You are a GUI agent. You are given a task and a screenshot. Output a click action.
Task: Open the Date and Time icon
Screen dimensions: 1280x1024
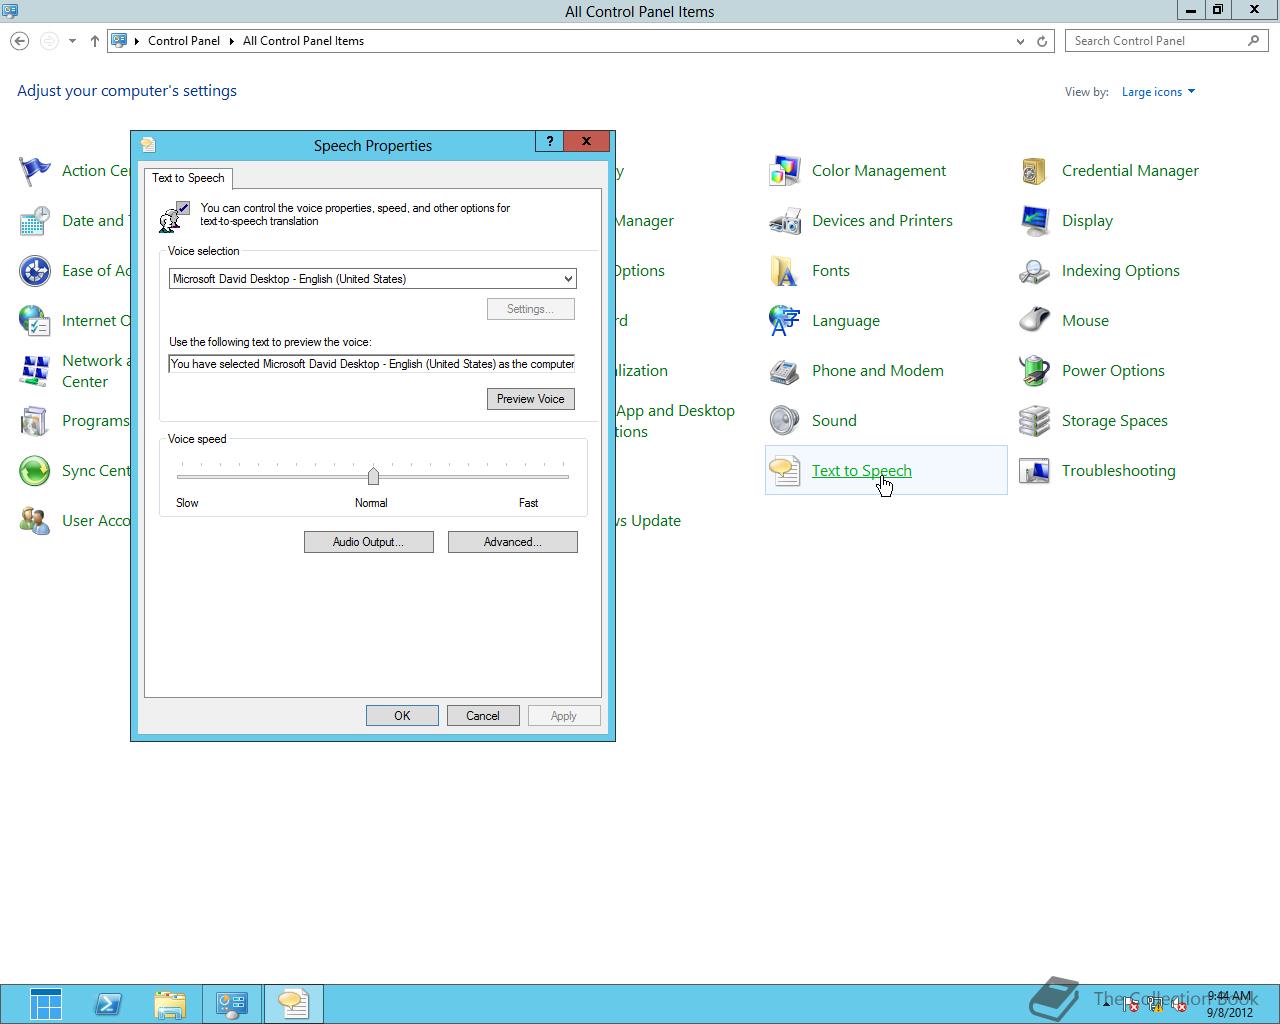(x=35, y=221)
